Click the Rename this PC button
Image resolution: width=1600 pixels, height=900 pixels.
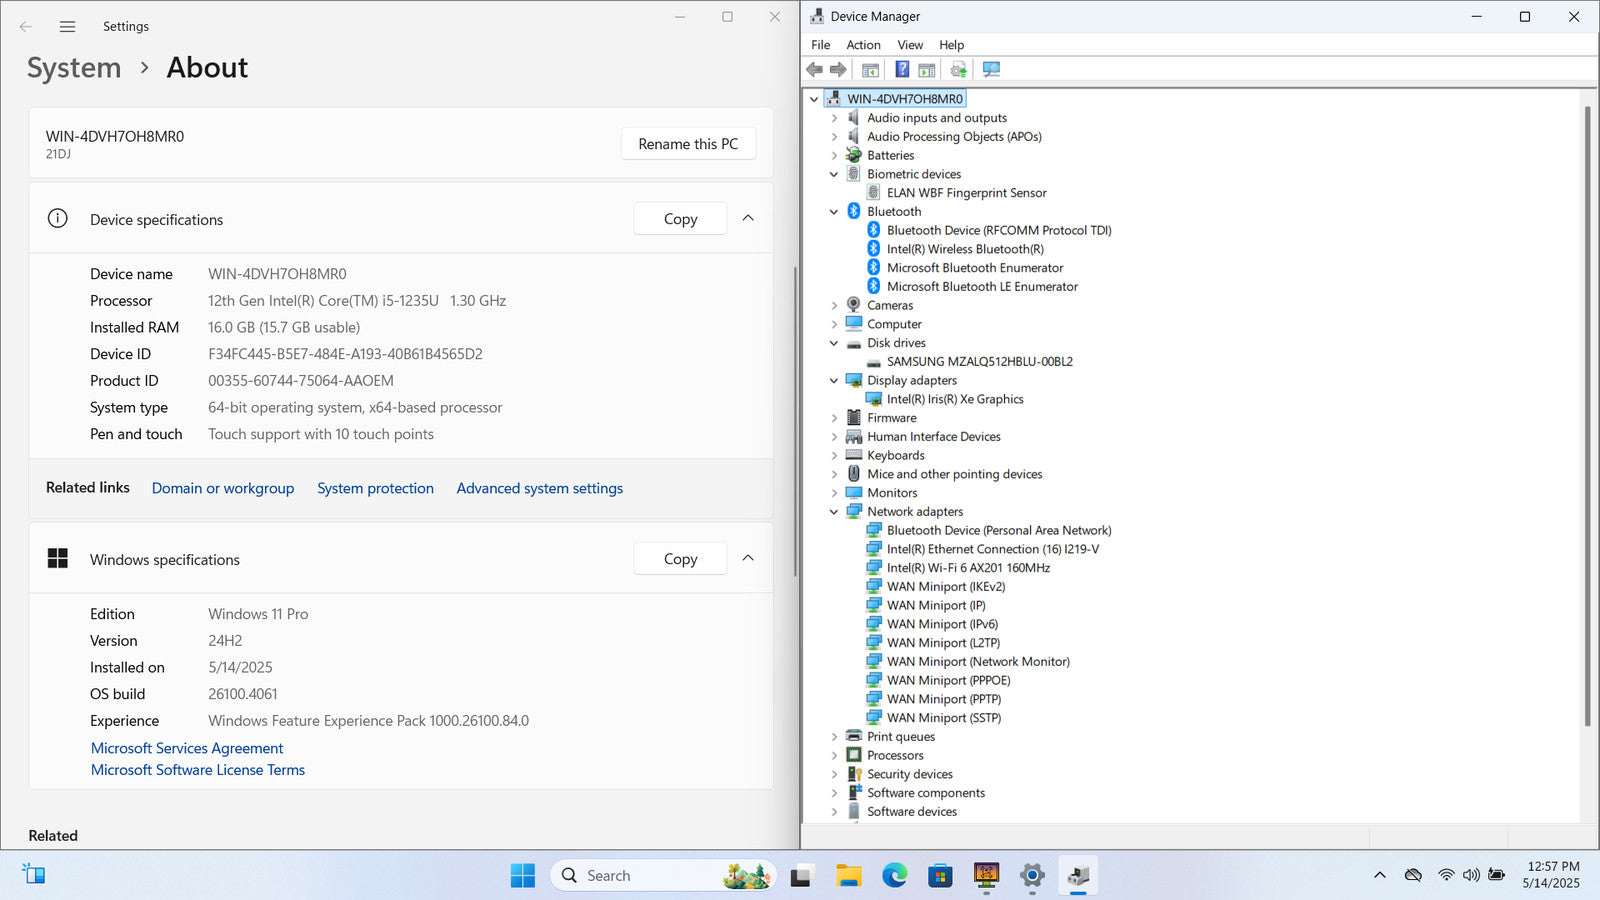point(688,144)
